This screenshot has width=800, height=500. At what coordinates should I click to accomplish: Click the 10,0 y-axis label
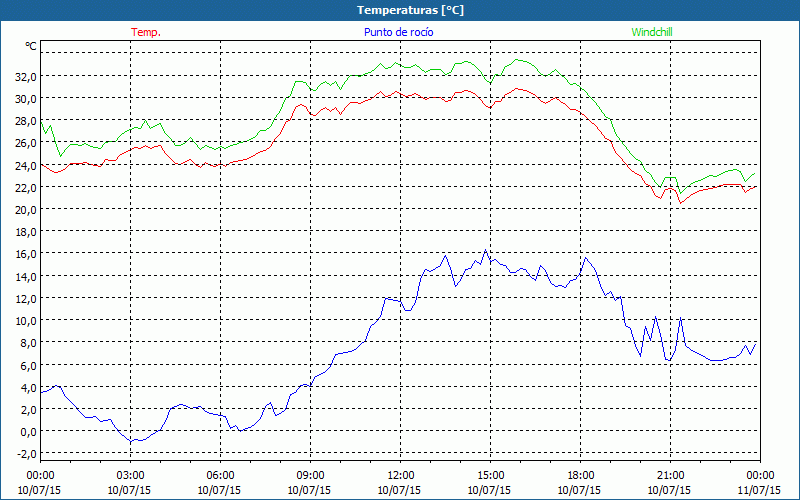(26, 320)
